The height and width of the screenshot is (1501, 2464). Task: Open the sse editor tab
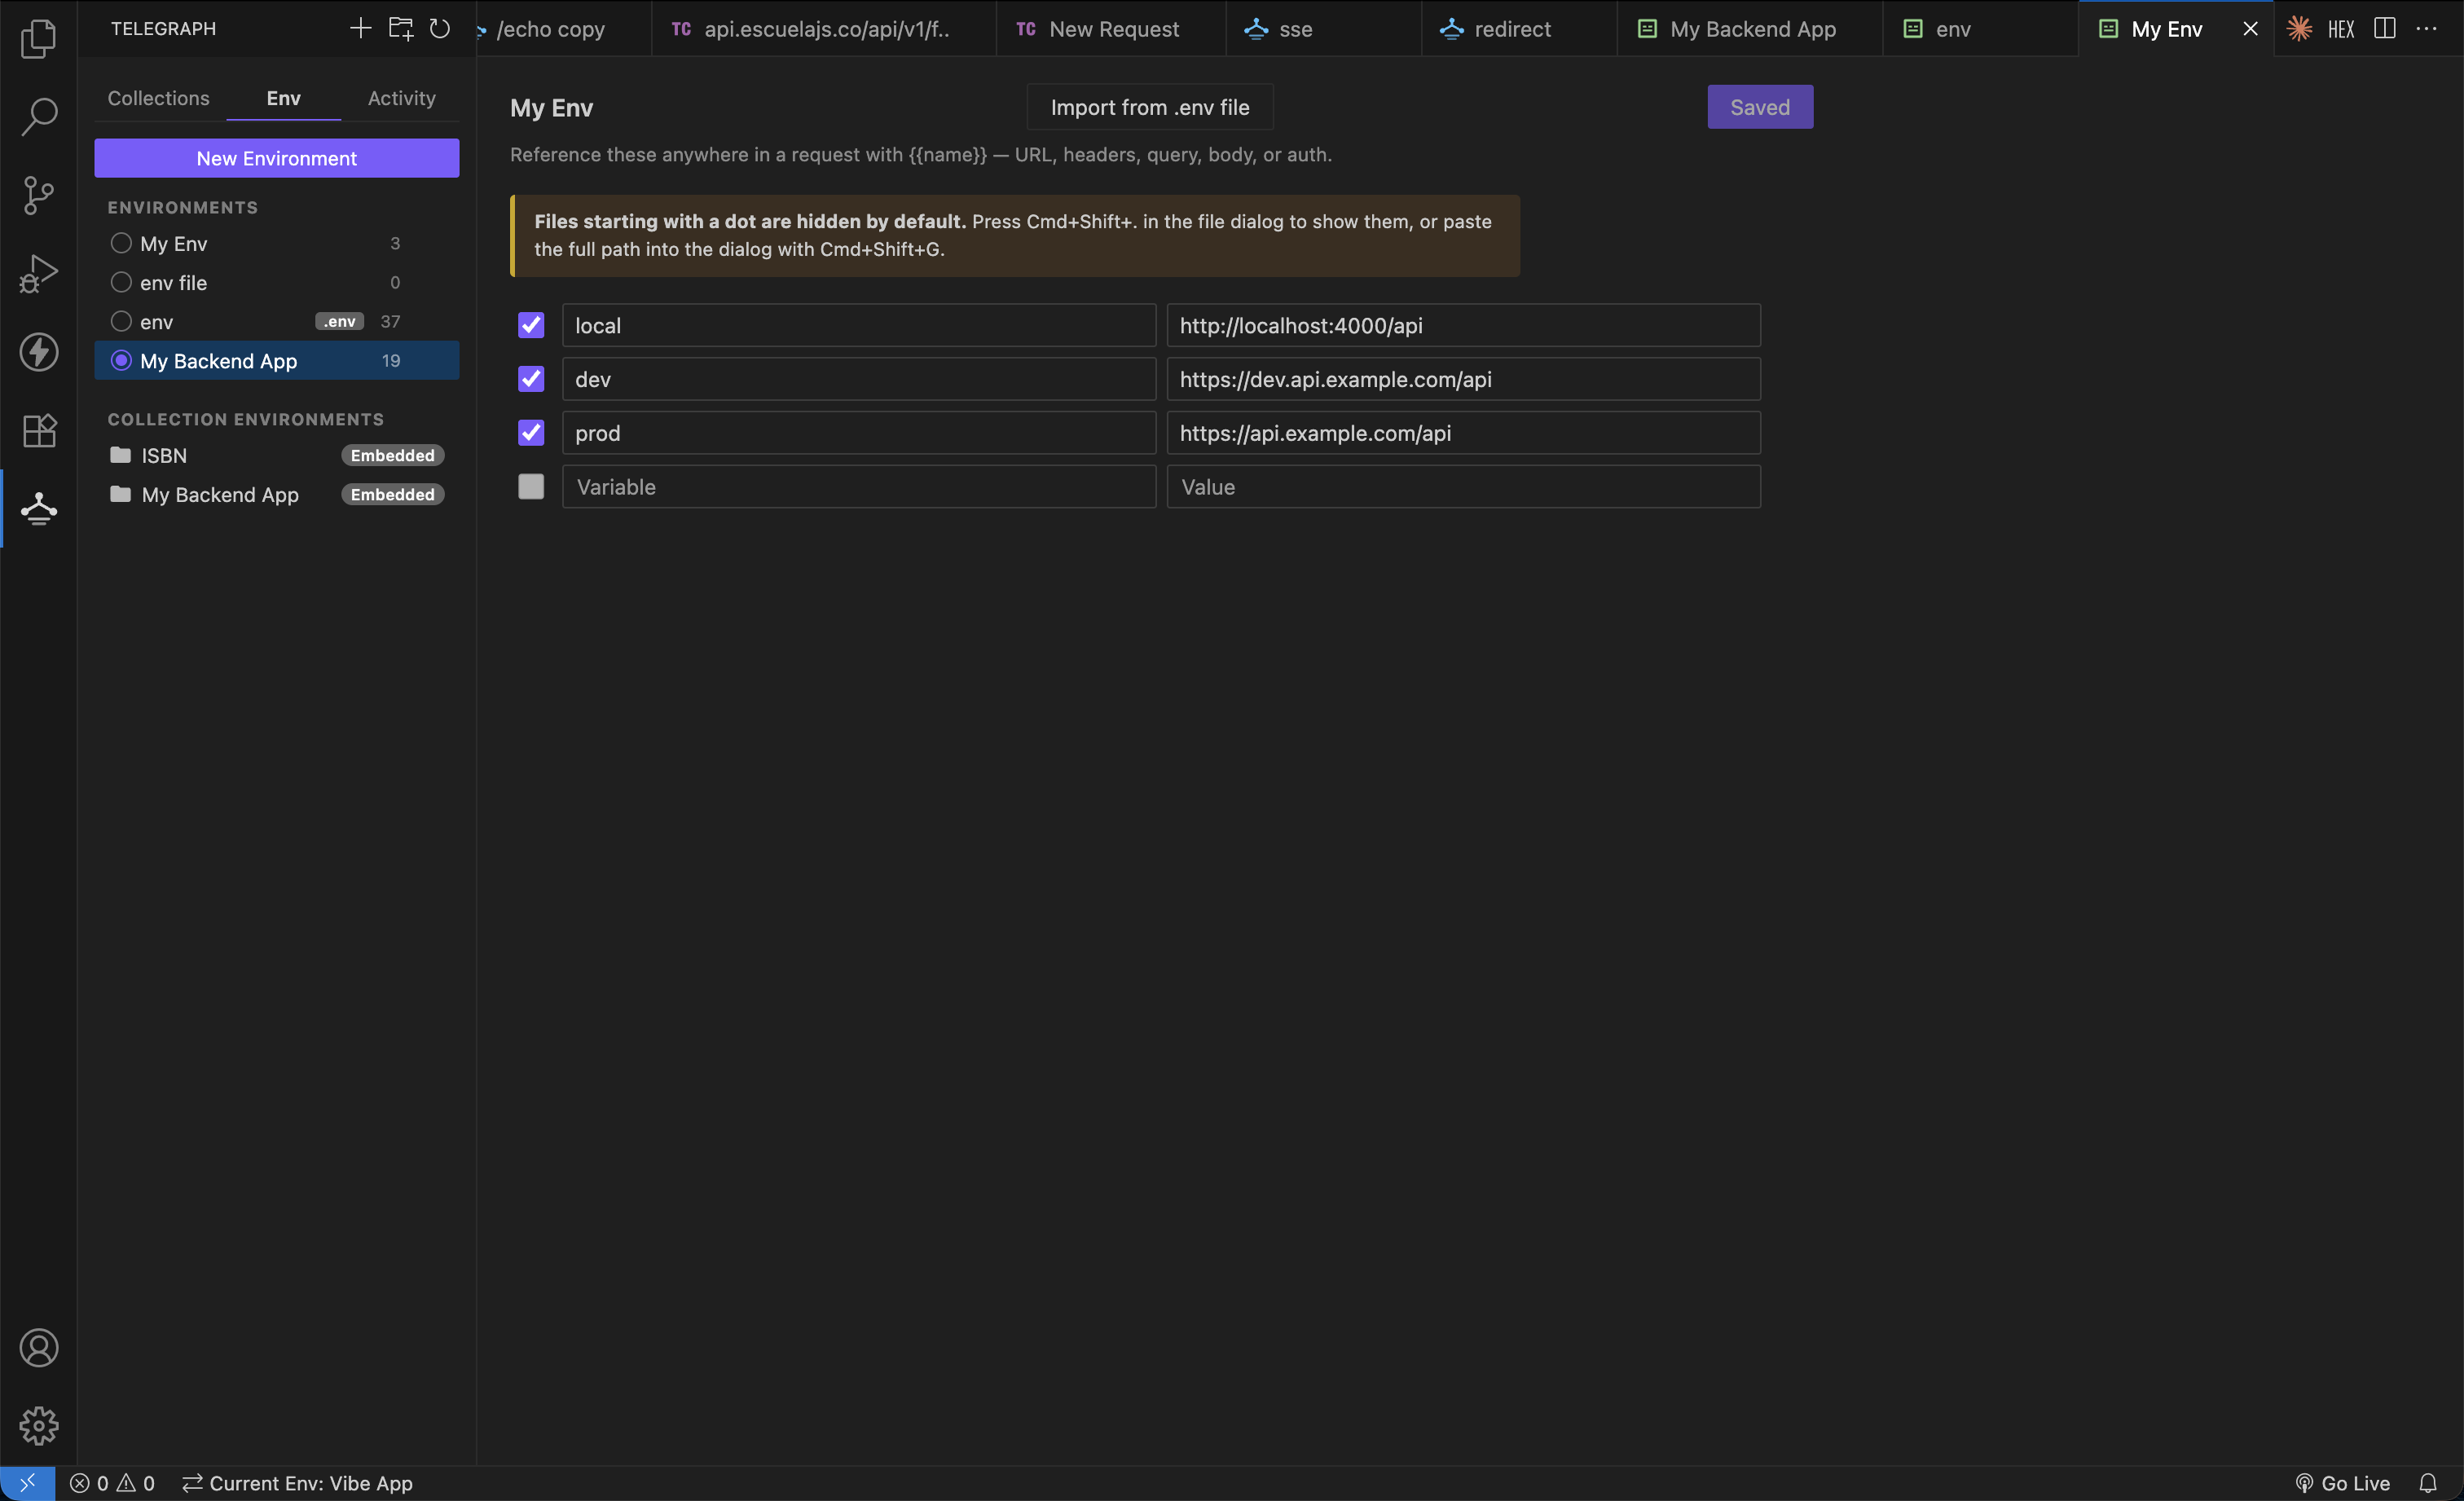[1324, 29]
